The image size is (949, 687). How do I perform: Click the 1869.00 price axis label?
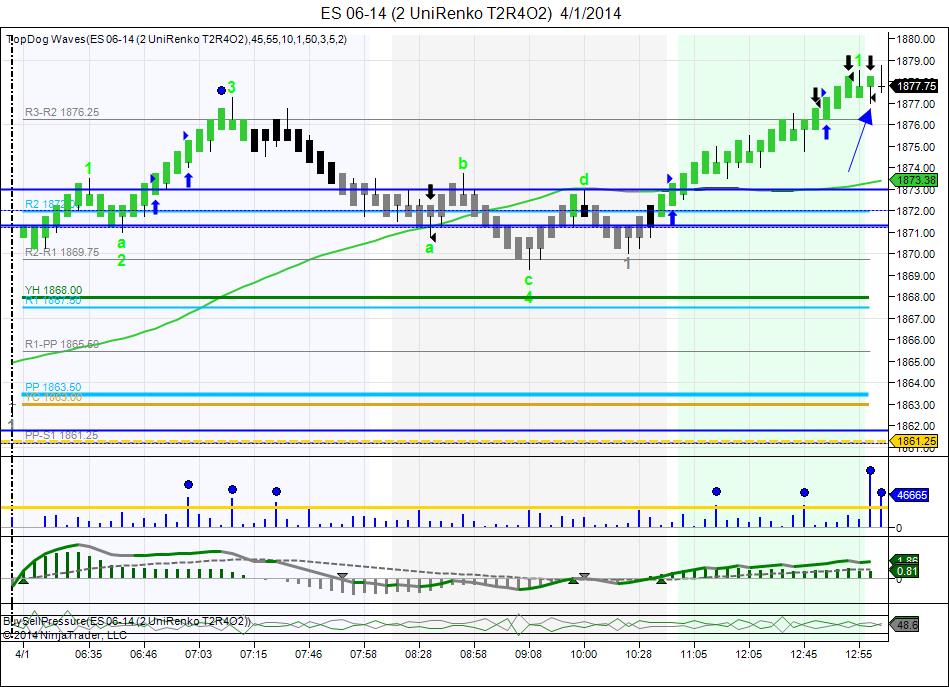coord(915,276)
